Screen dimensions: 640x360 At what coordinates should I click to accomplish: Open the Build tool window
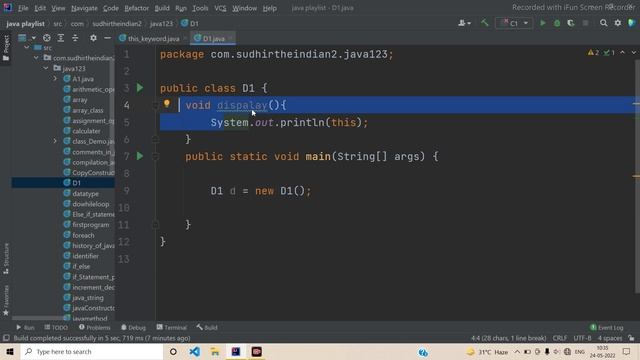tap(207, 327)
